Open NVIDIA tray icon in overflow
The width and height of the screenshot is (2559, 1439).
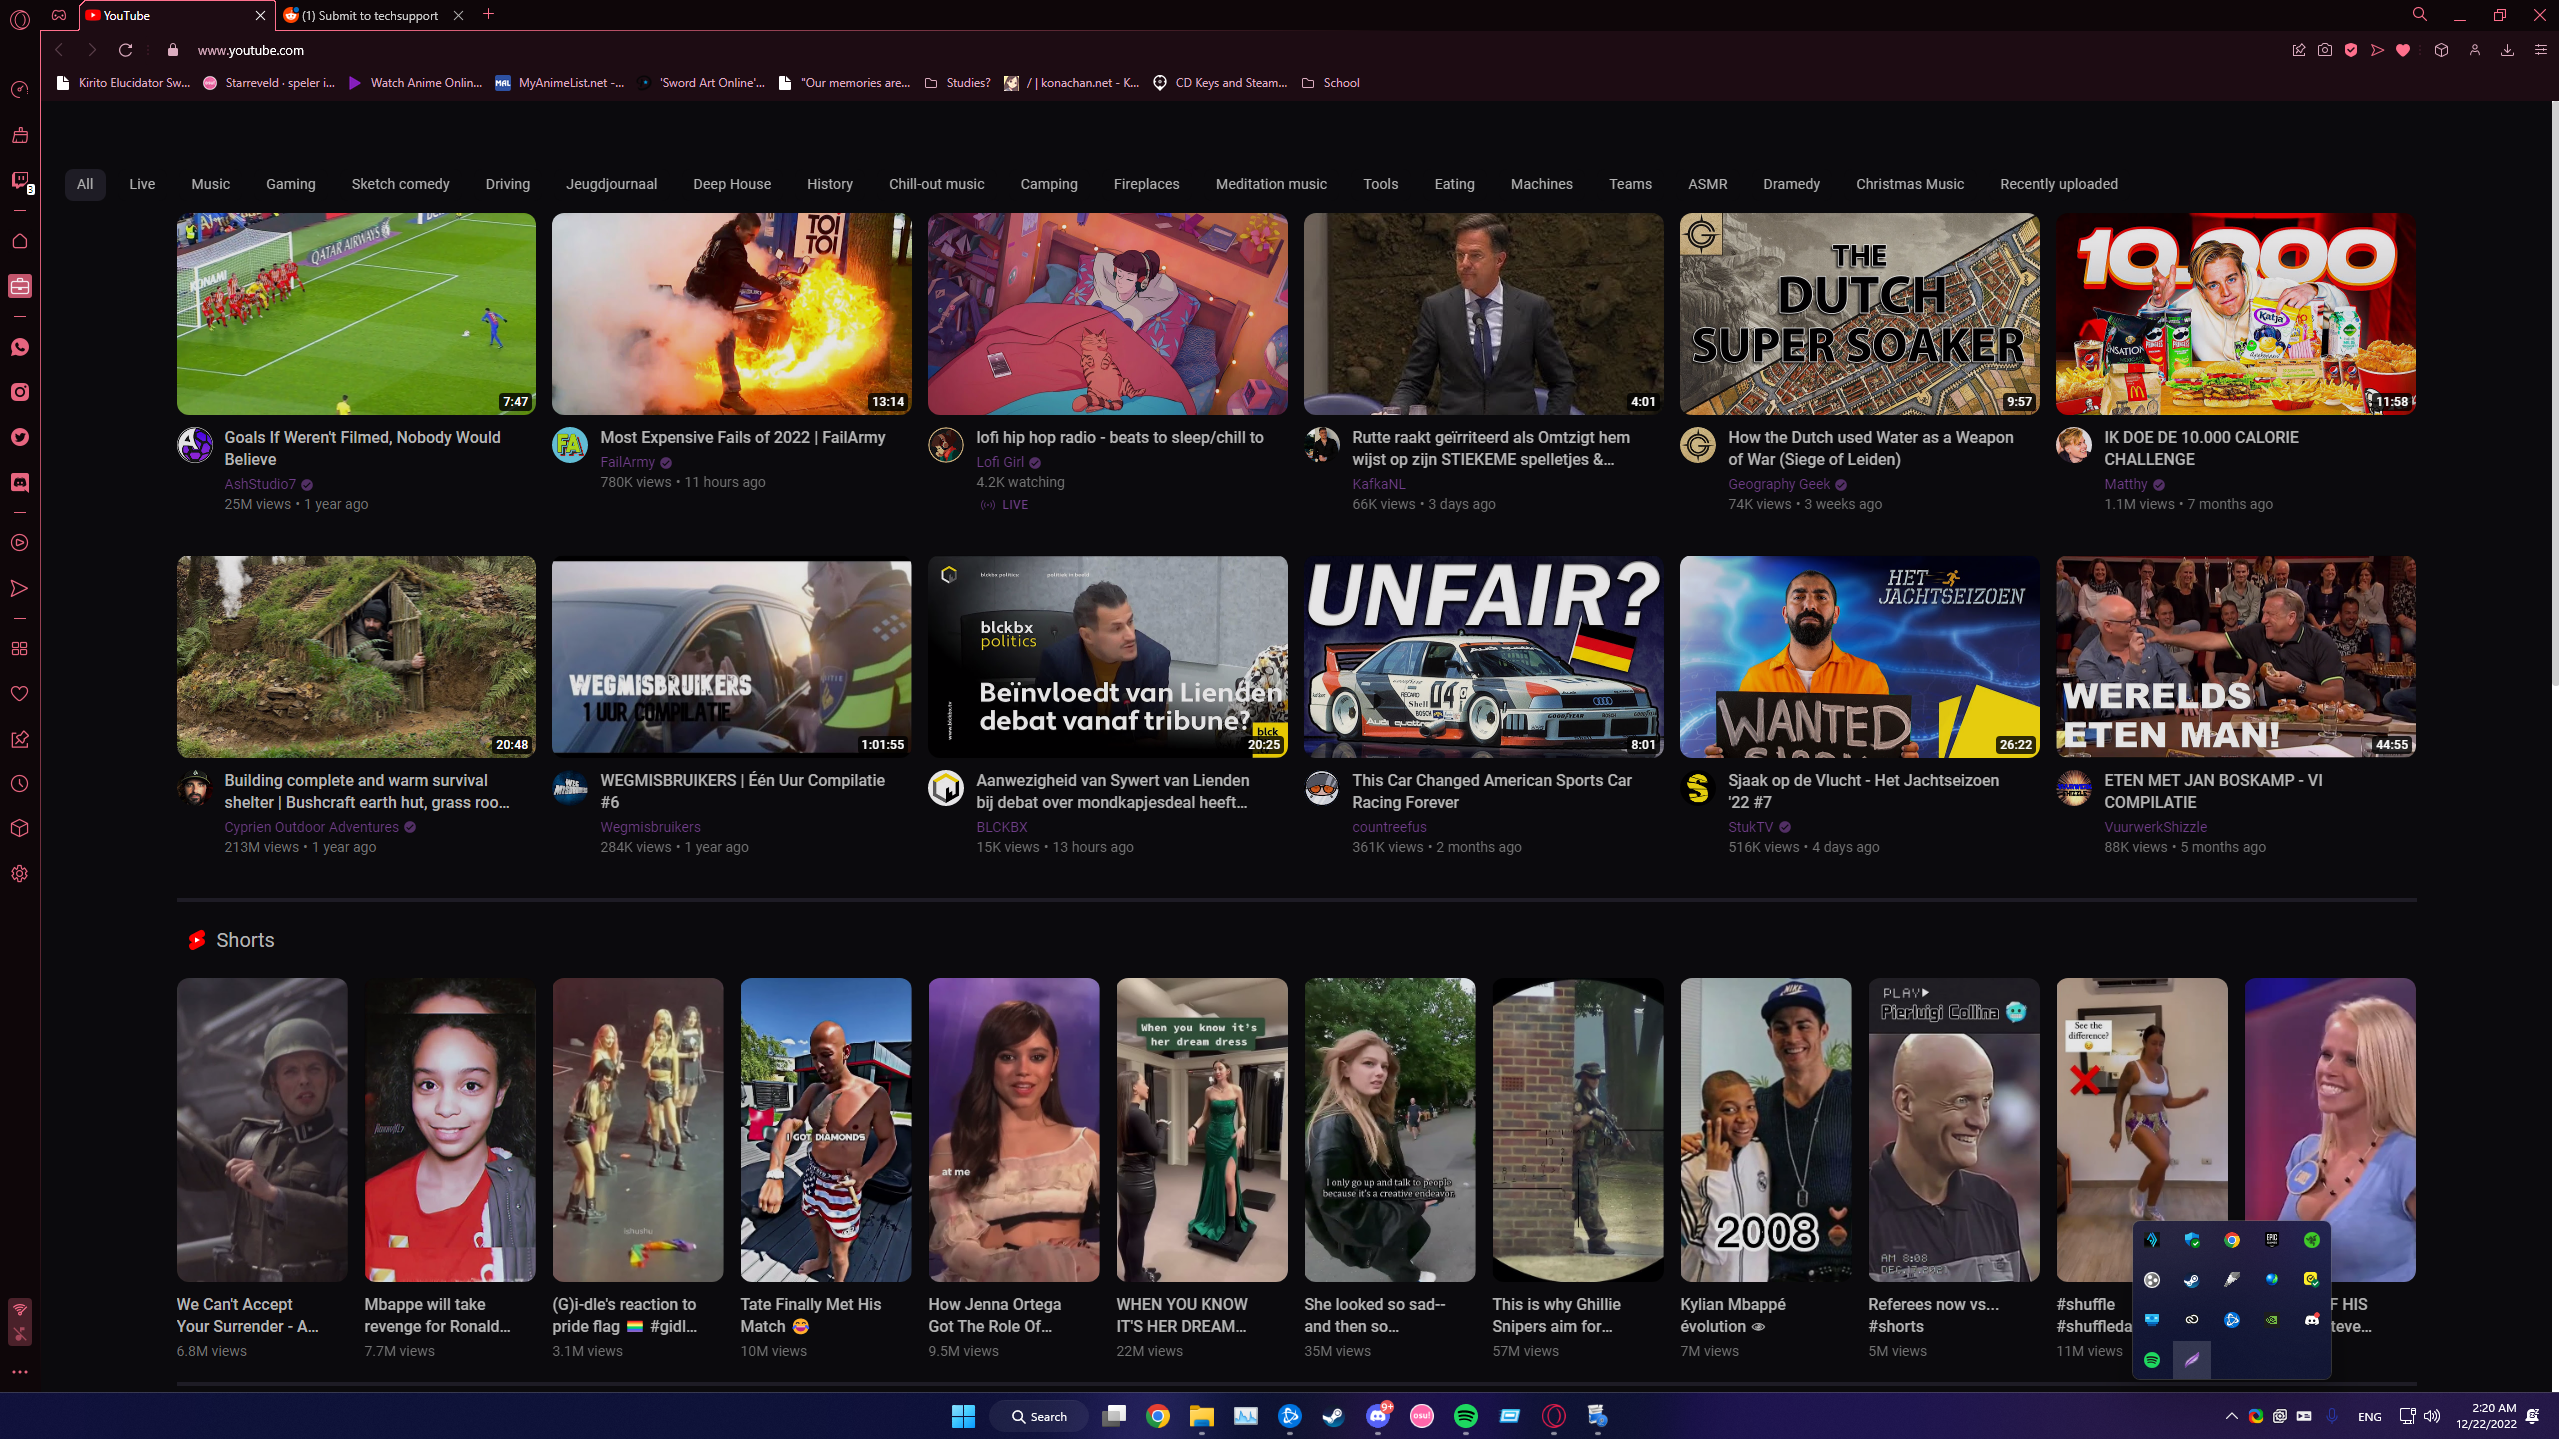[x=2272, y=1320]
